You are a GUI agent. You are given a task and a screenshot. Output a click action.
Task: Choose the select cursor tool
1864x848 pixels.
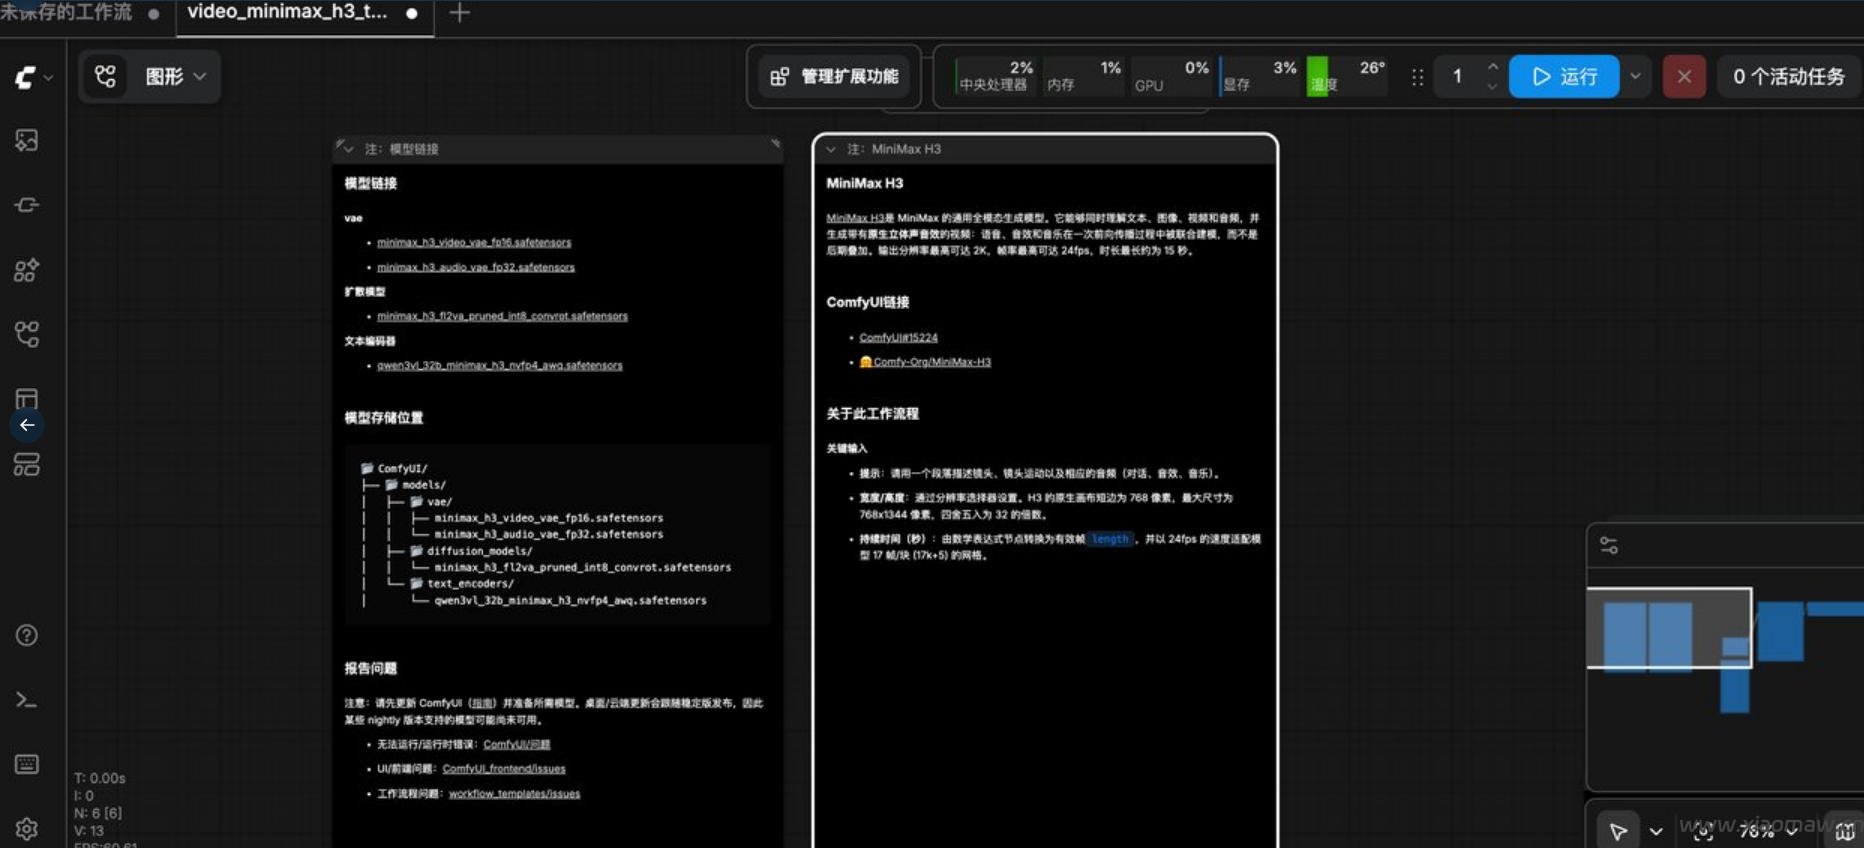point(1618,830)
